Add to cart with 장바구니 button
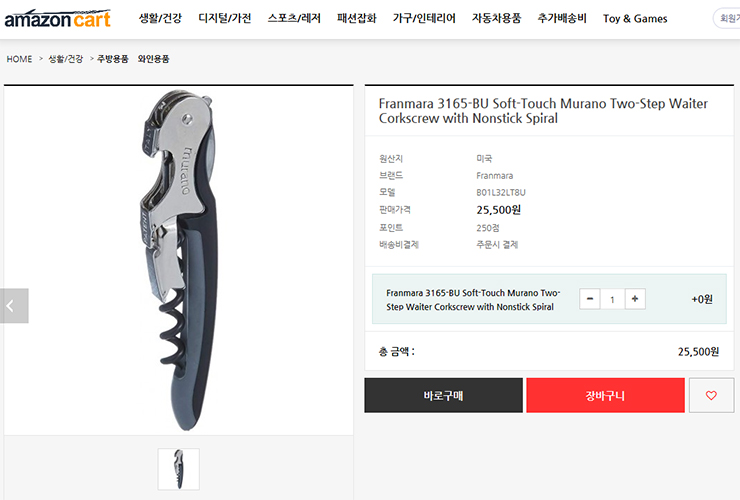The height and width of the screenshot is (500, 740). (605, 395)
